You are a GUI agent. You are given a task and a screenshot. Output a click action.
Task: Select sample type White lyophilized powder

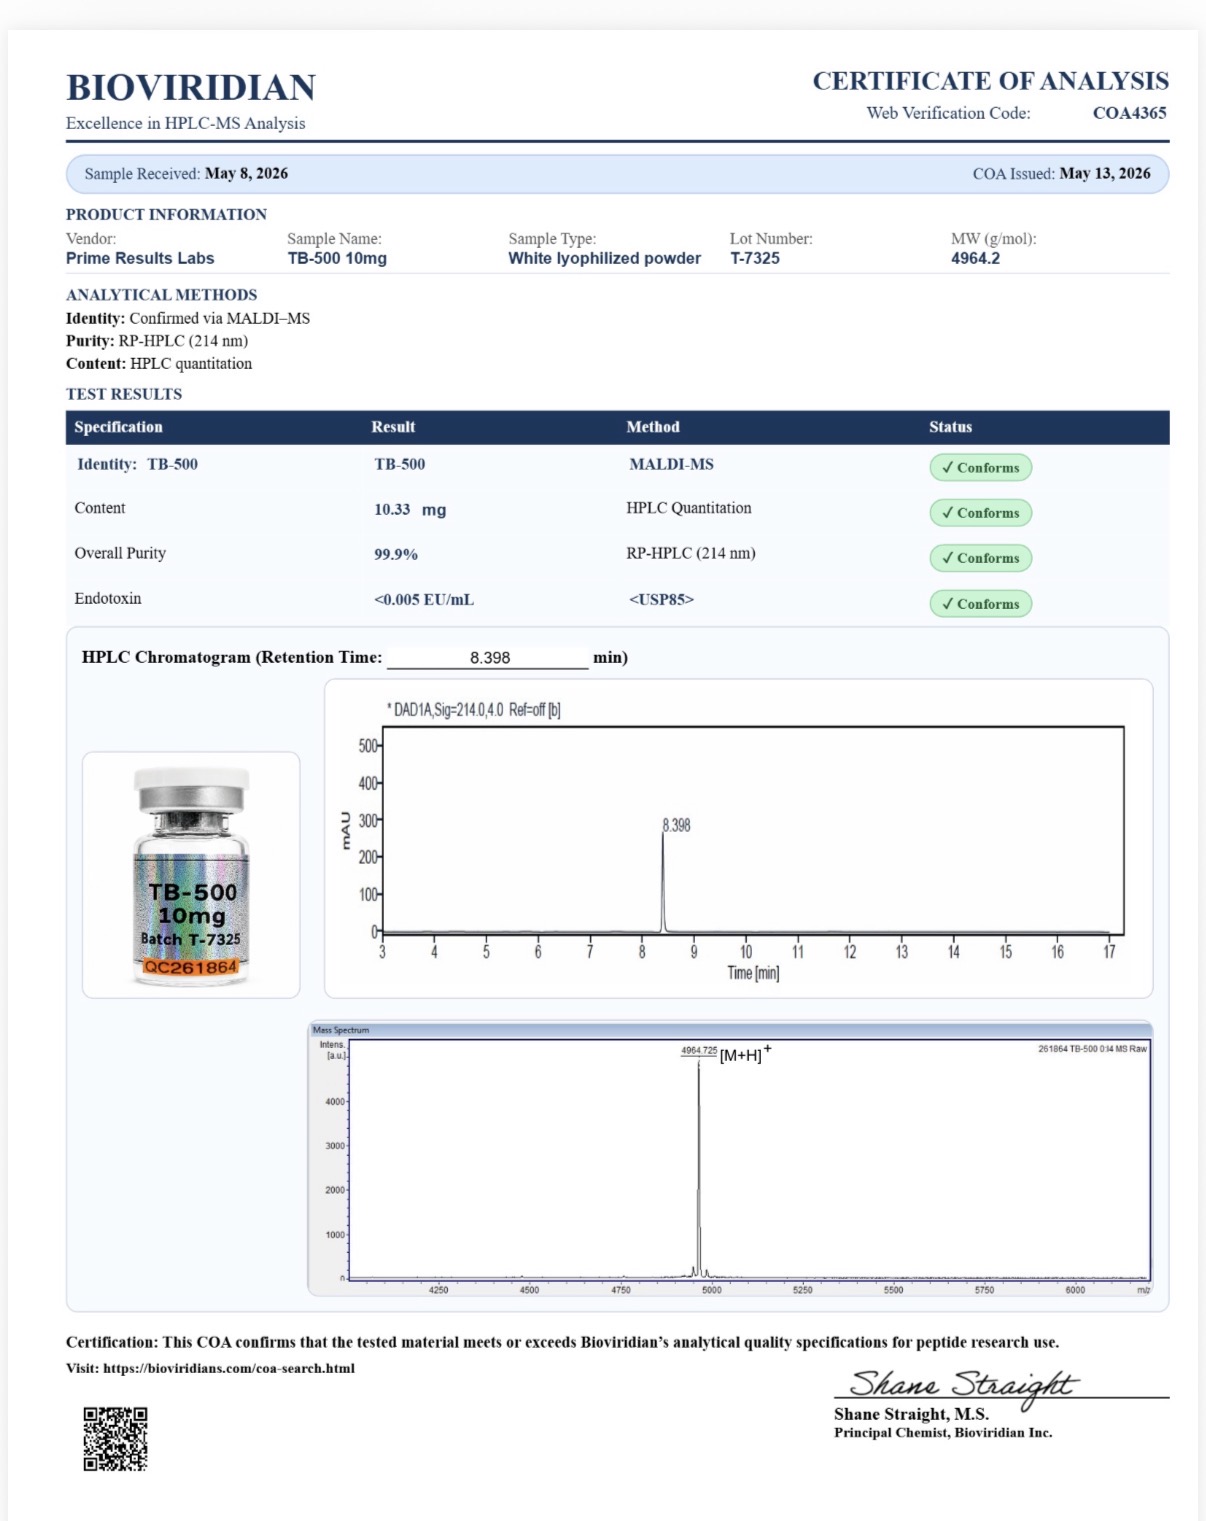tap(604, 258)
